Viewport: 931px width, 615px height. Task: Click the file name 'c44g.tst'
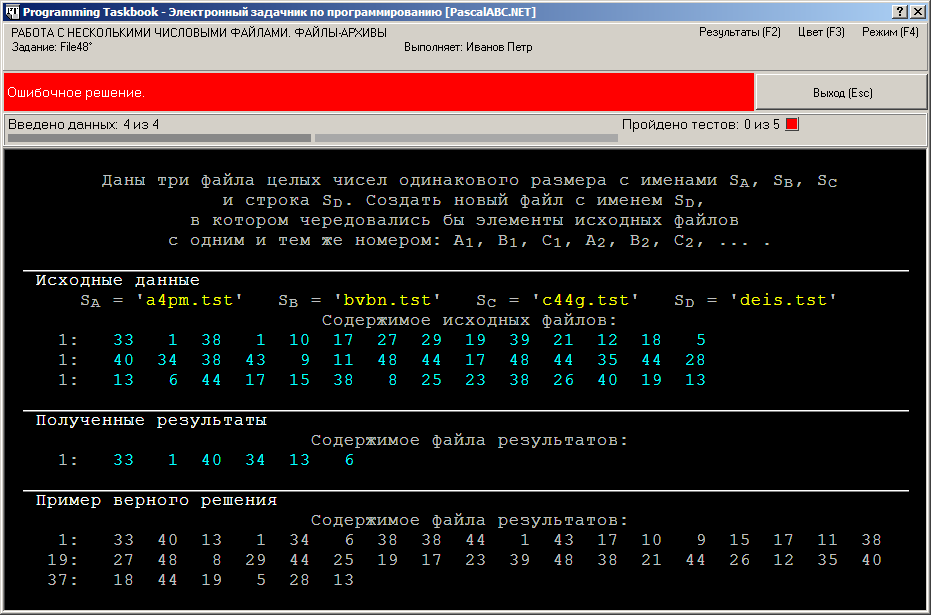click(585, 300)
